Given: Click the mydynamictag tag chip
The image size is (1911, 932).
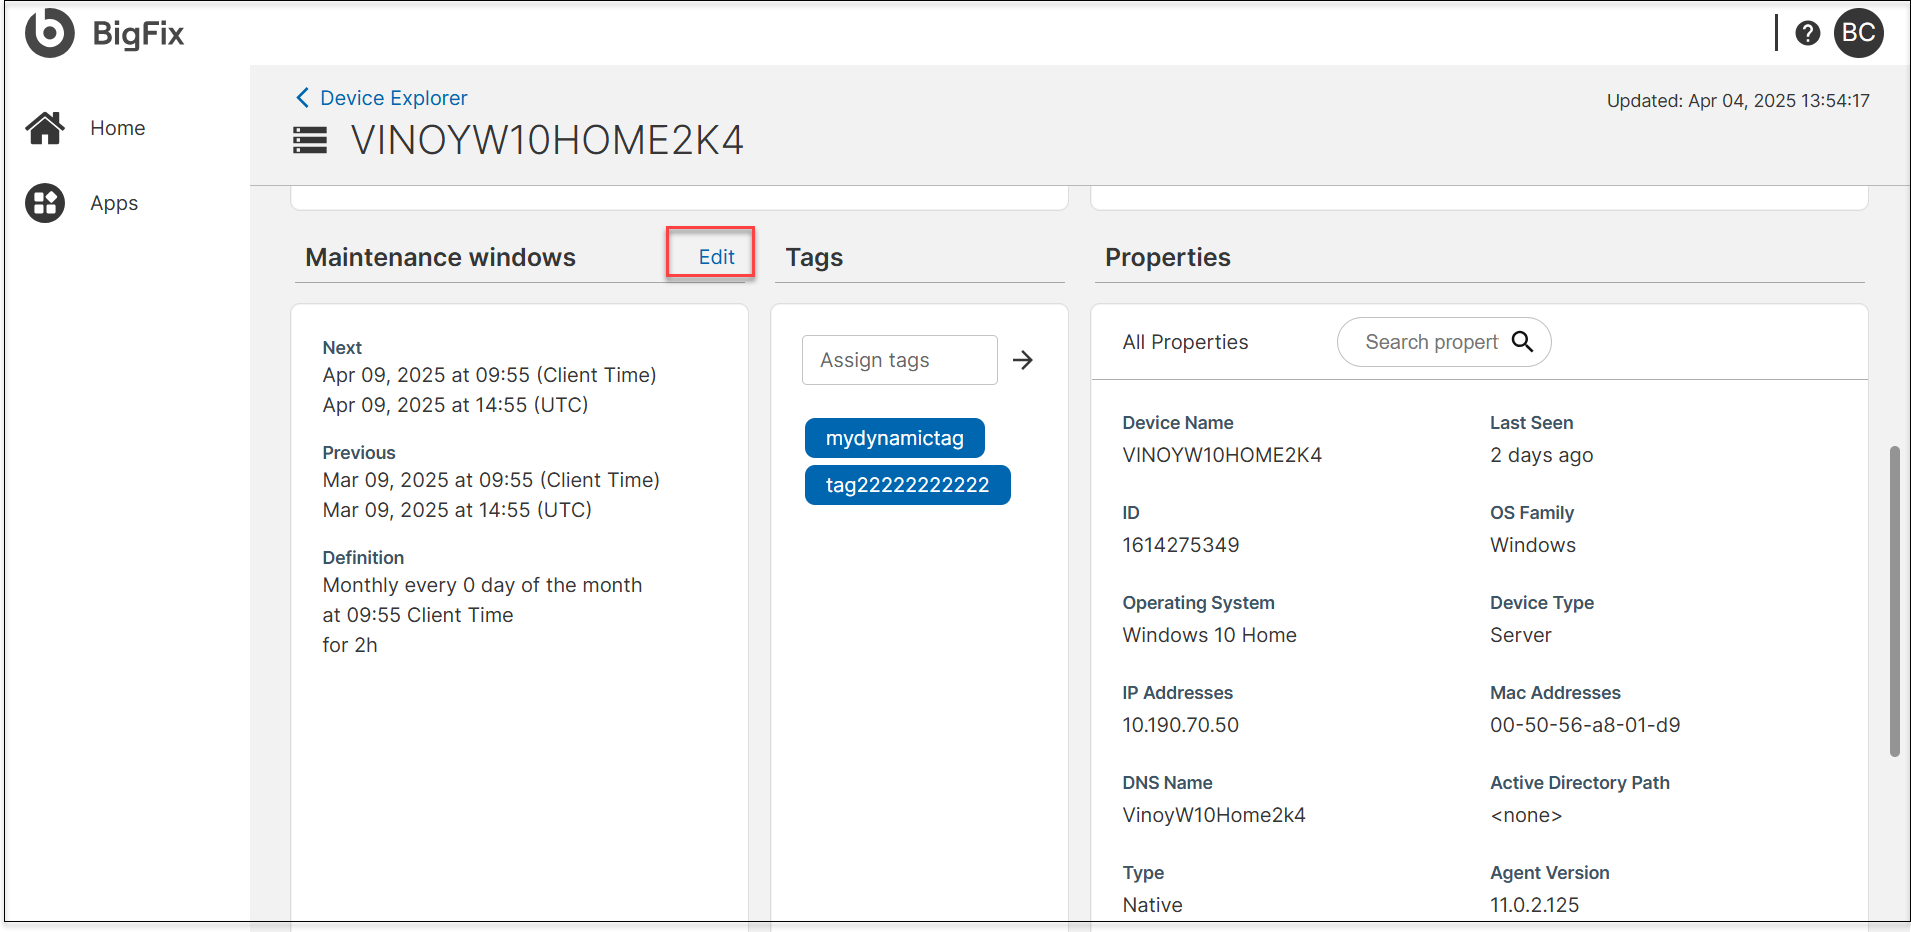Looking at the screenshot, I should click(894, 438).
